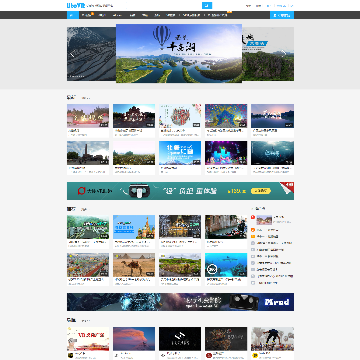Open the underwater shark video thumbnail
360x360 pixels.
(226, 265)
